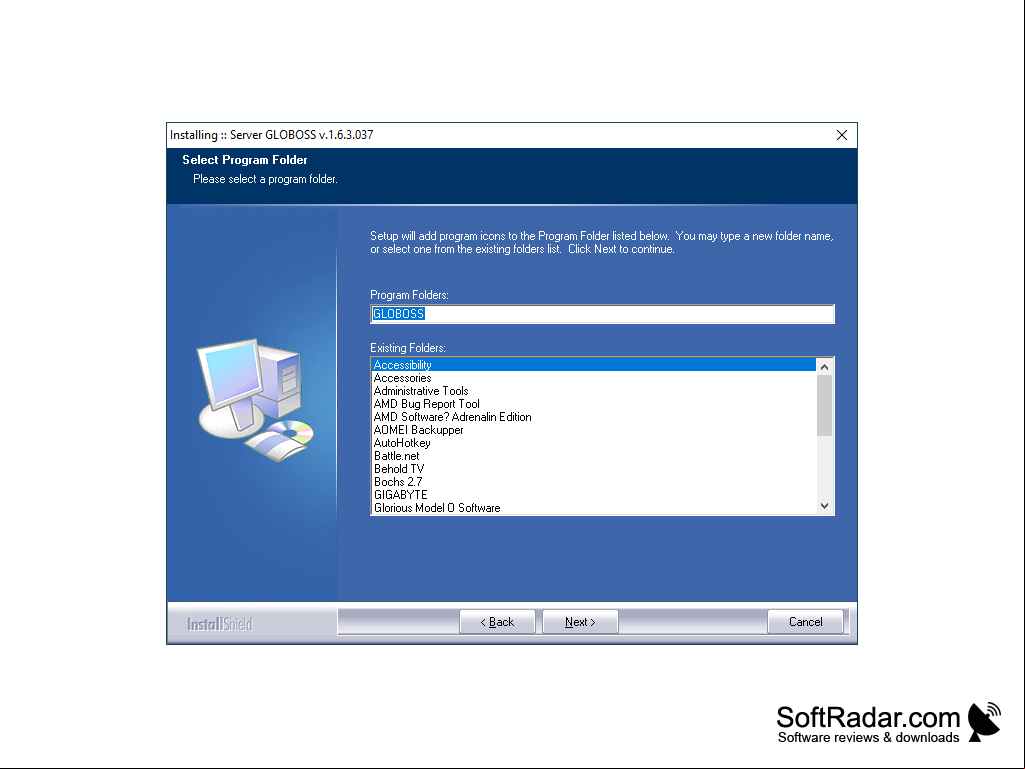Click the Program Folders text field
The height and width of the screenshot is (769, 1025).
pos(602,314)
